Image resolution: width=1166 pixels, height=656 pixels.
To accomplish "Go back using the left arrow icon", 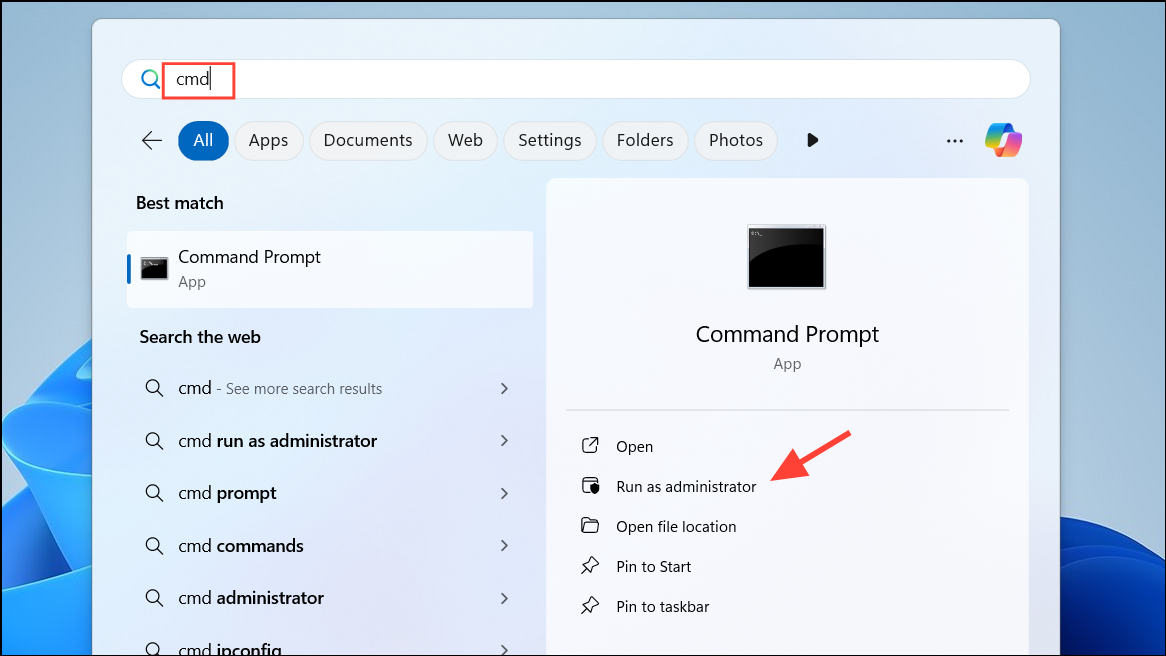I will tap(152, 140).
